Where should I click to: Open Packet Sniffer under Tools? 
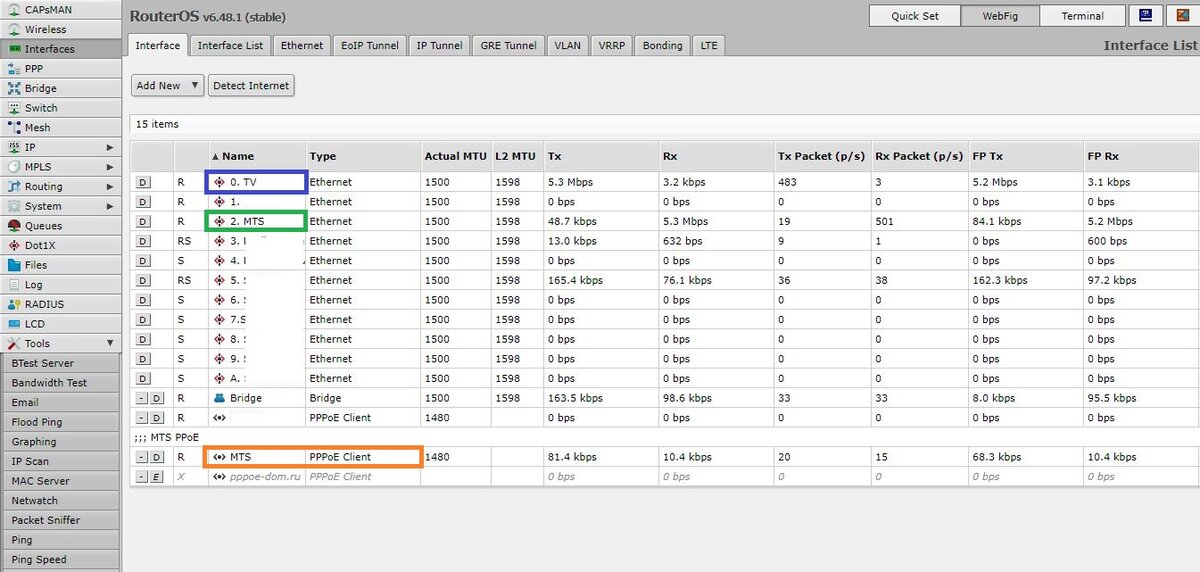61,520
